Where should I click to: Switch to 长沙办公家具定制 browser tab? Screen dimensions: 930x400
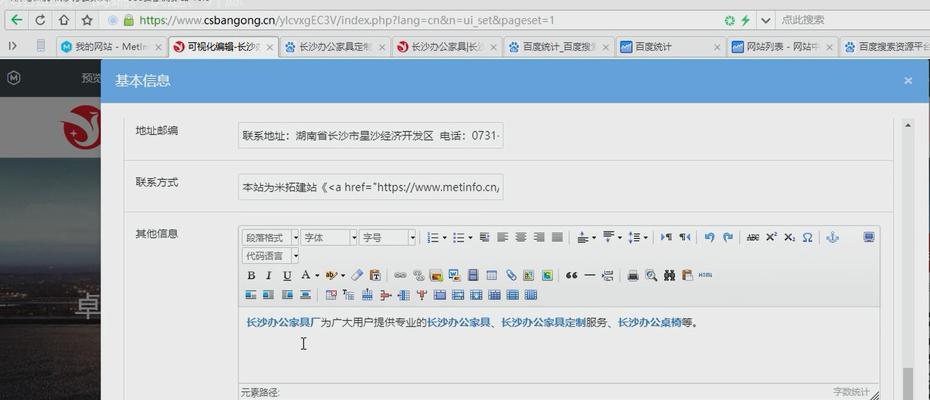coord(335,47)
